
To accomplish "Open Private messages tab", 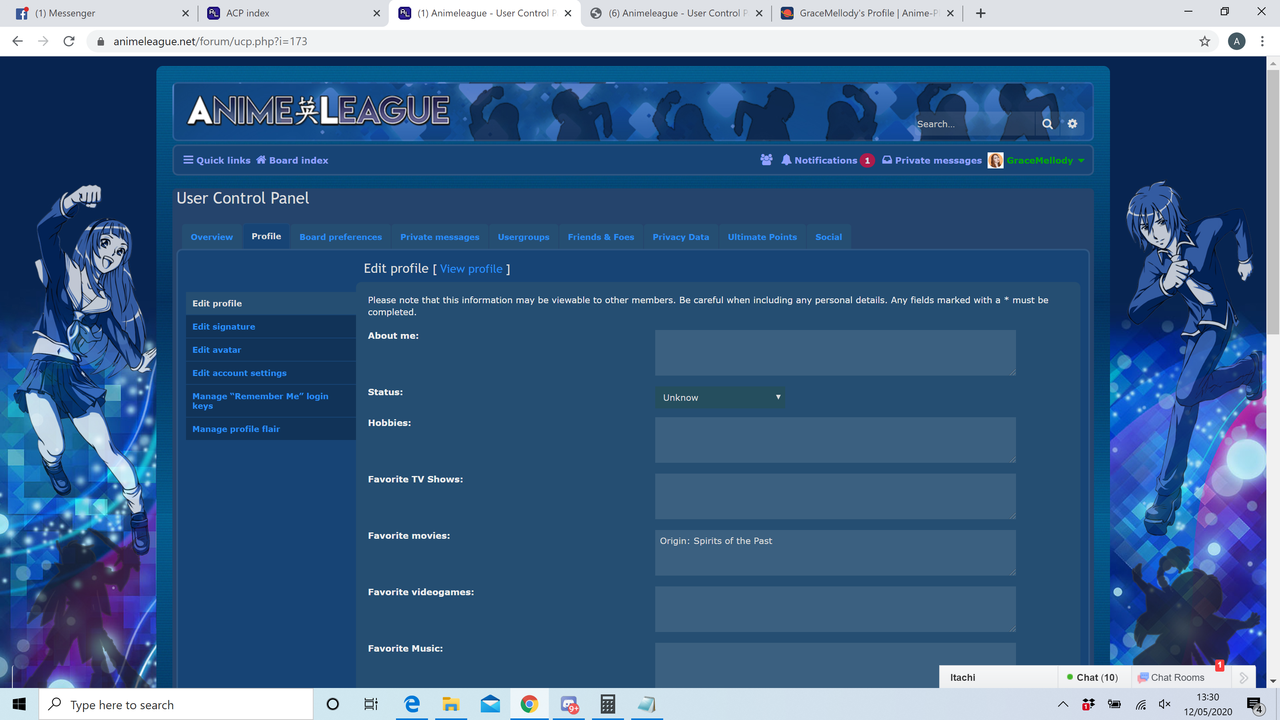I will pos(440,237).
